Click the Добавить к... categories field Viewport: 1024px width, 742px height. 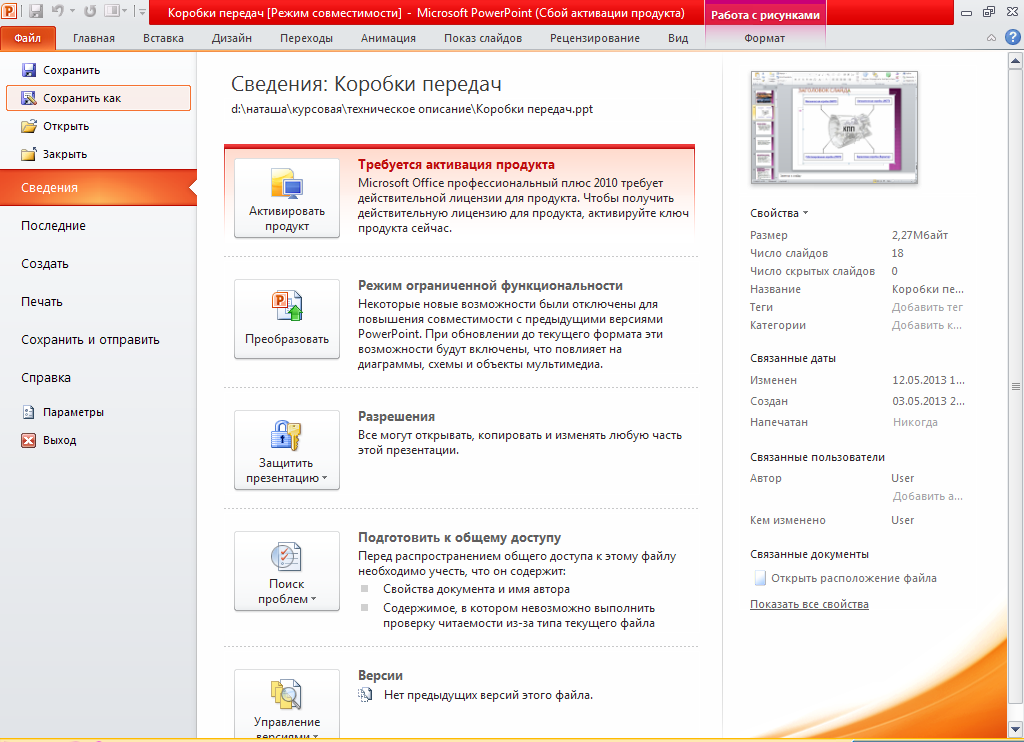(x=927, y=325)
